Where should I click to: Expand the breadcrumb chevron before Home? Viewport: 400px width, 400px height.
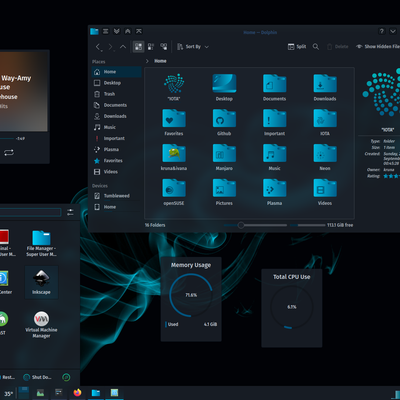(147, 61)
